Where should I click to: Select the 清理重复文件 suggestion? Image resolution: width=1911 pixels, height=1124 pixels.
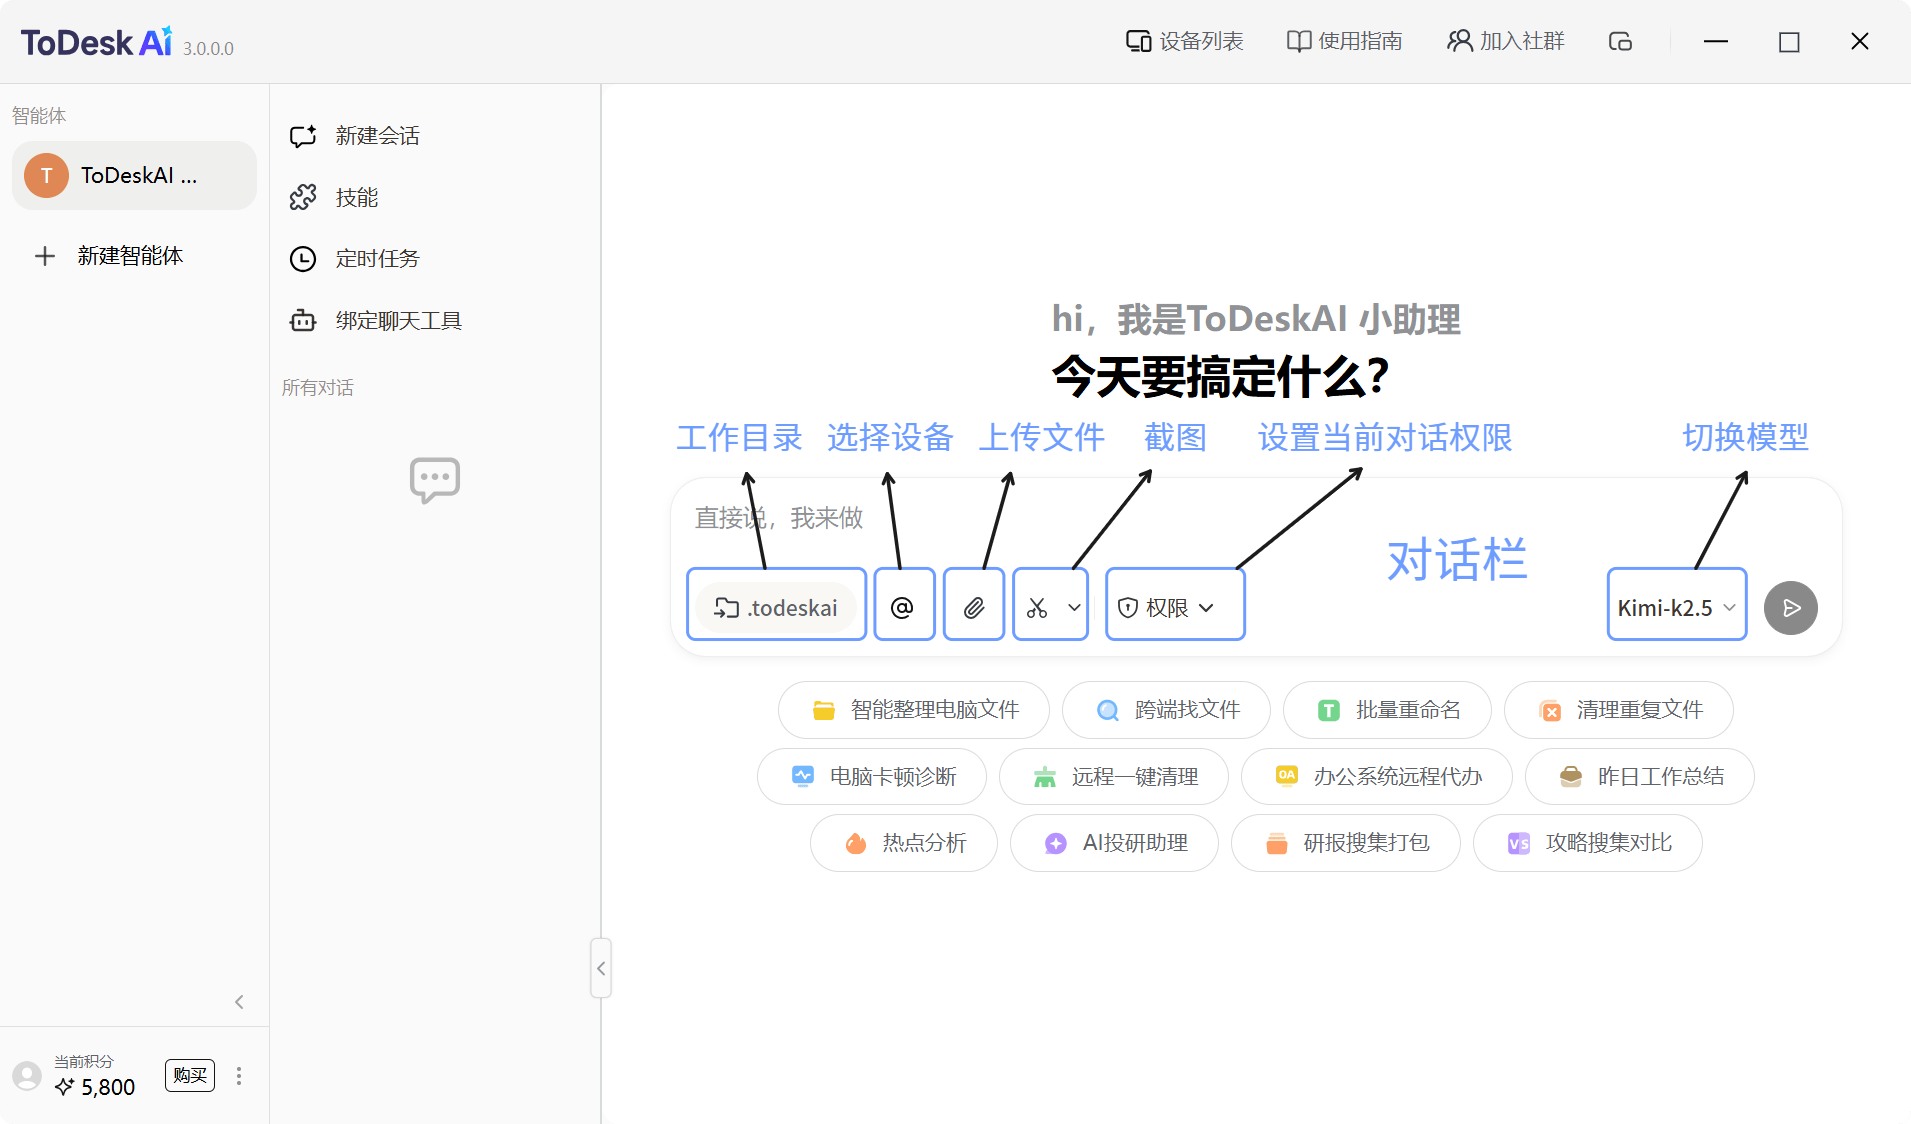pyautogui.click(x=1619, y=710)
